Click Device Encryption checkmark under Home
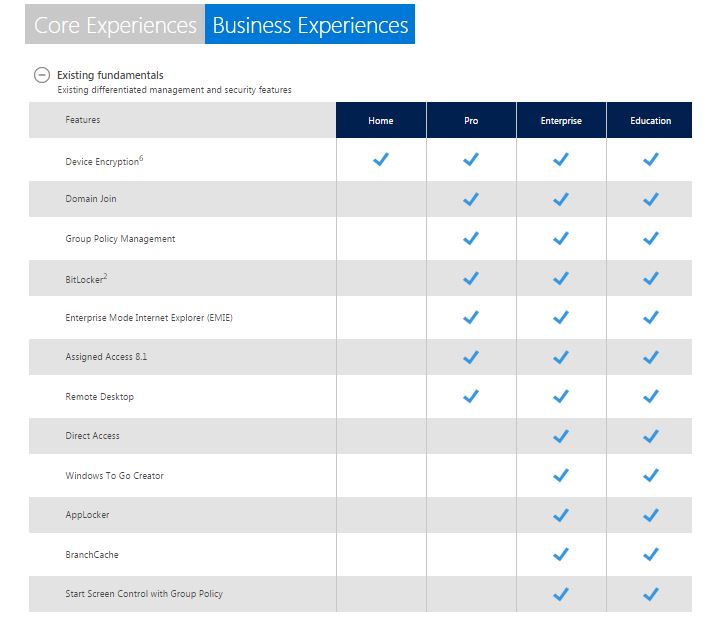 (x=380, y=159)
